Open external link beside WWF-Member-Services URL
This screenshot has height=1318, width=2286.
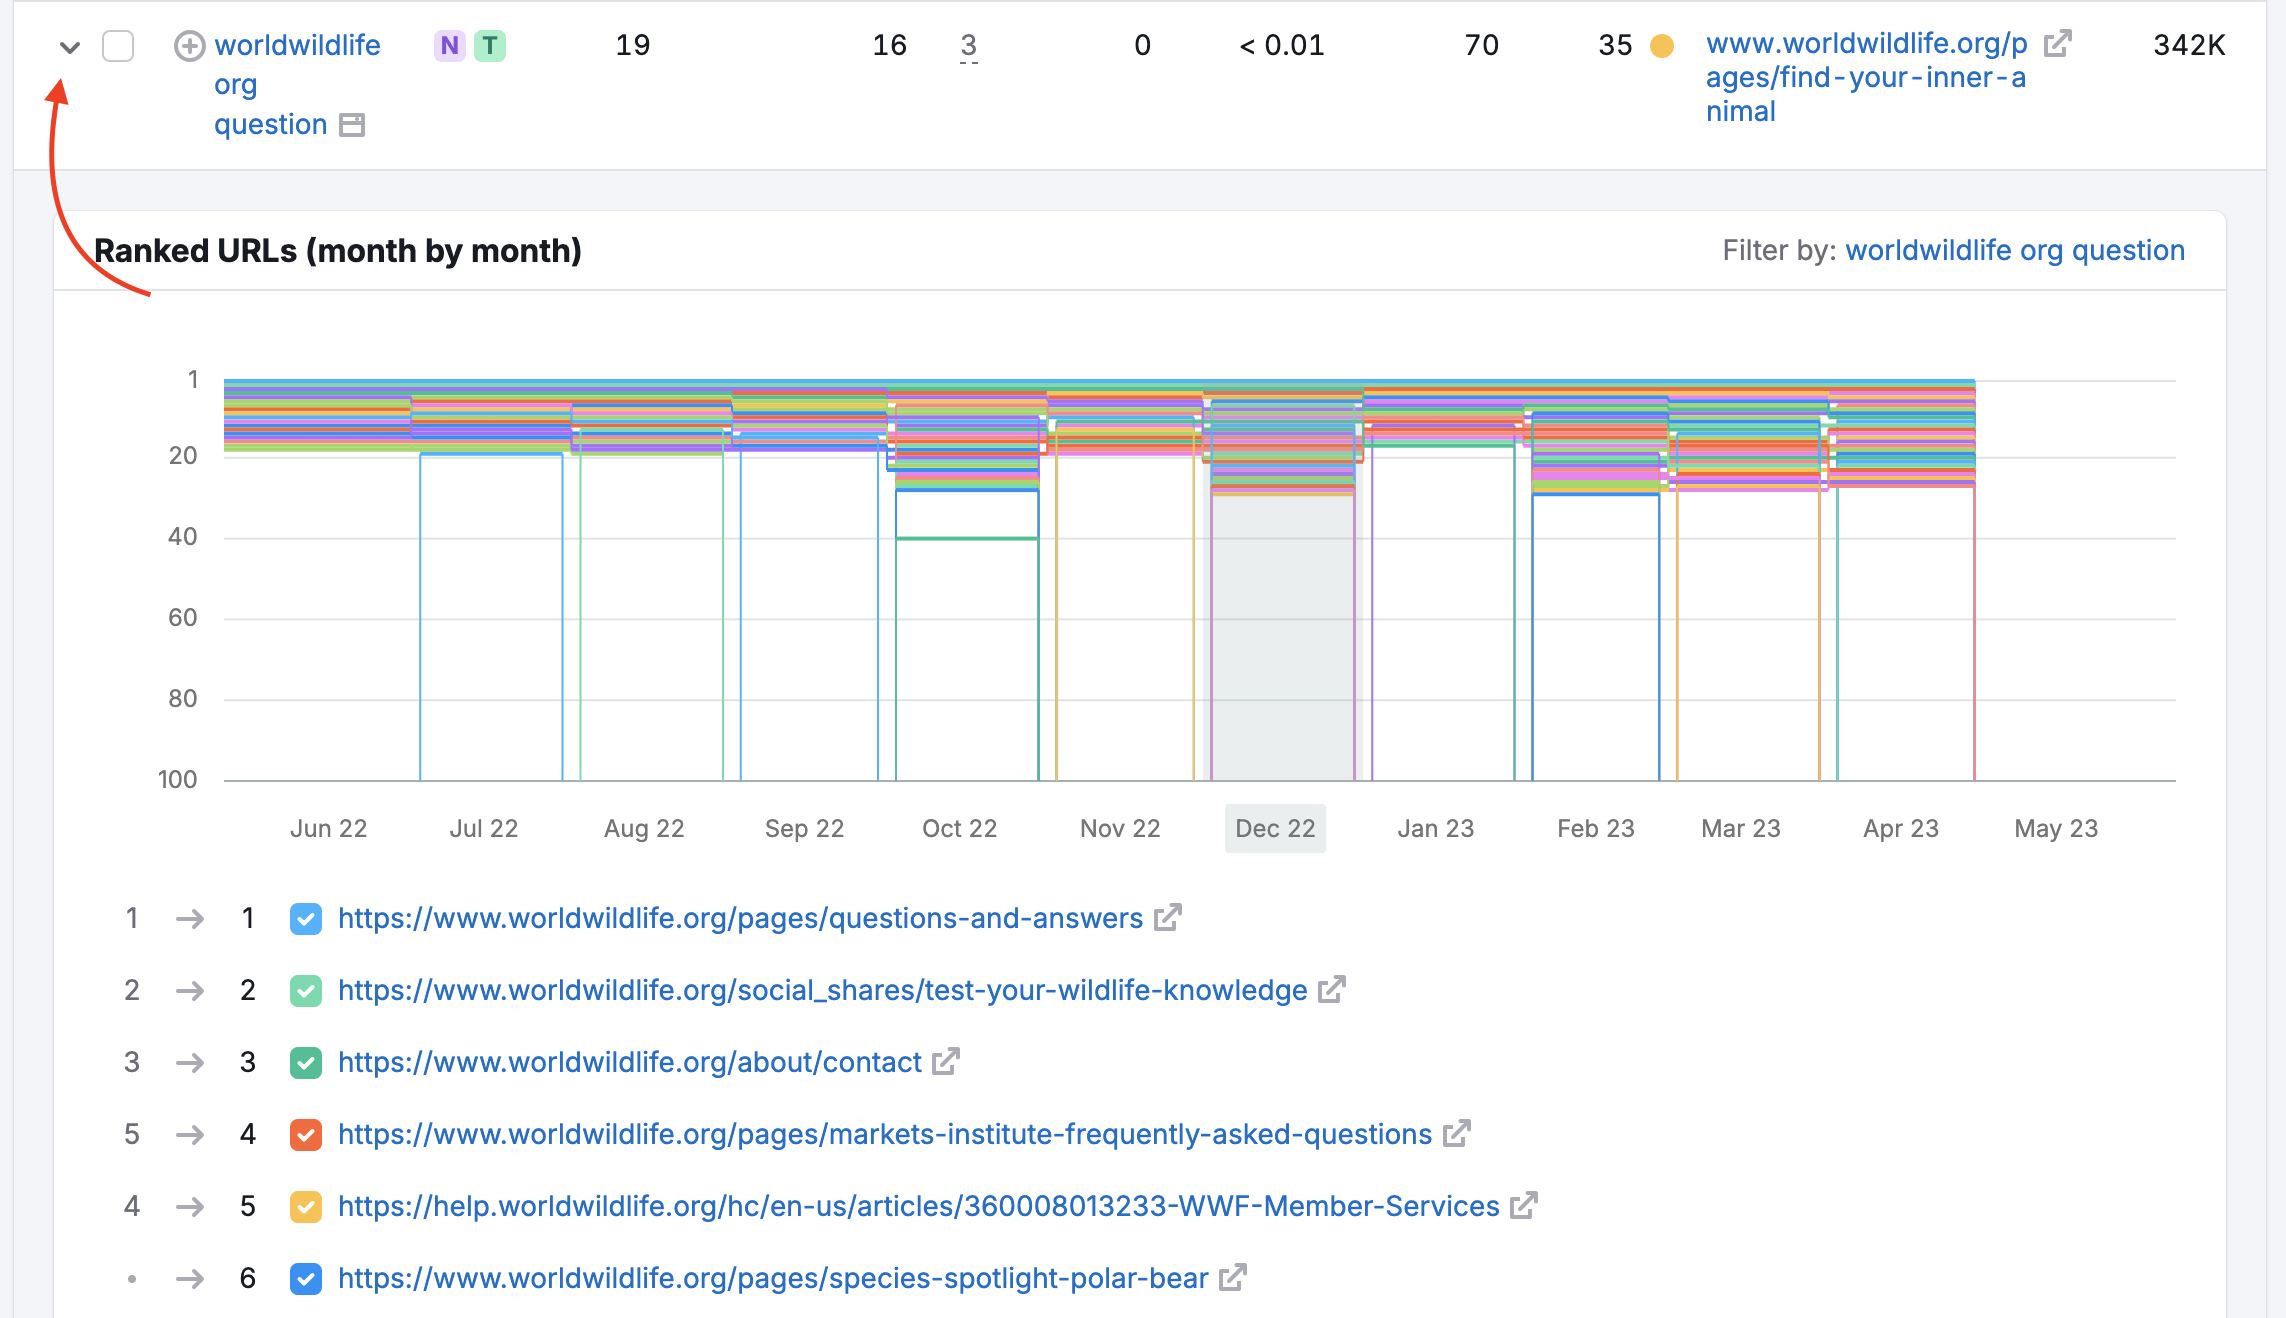(1524, 1206)
